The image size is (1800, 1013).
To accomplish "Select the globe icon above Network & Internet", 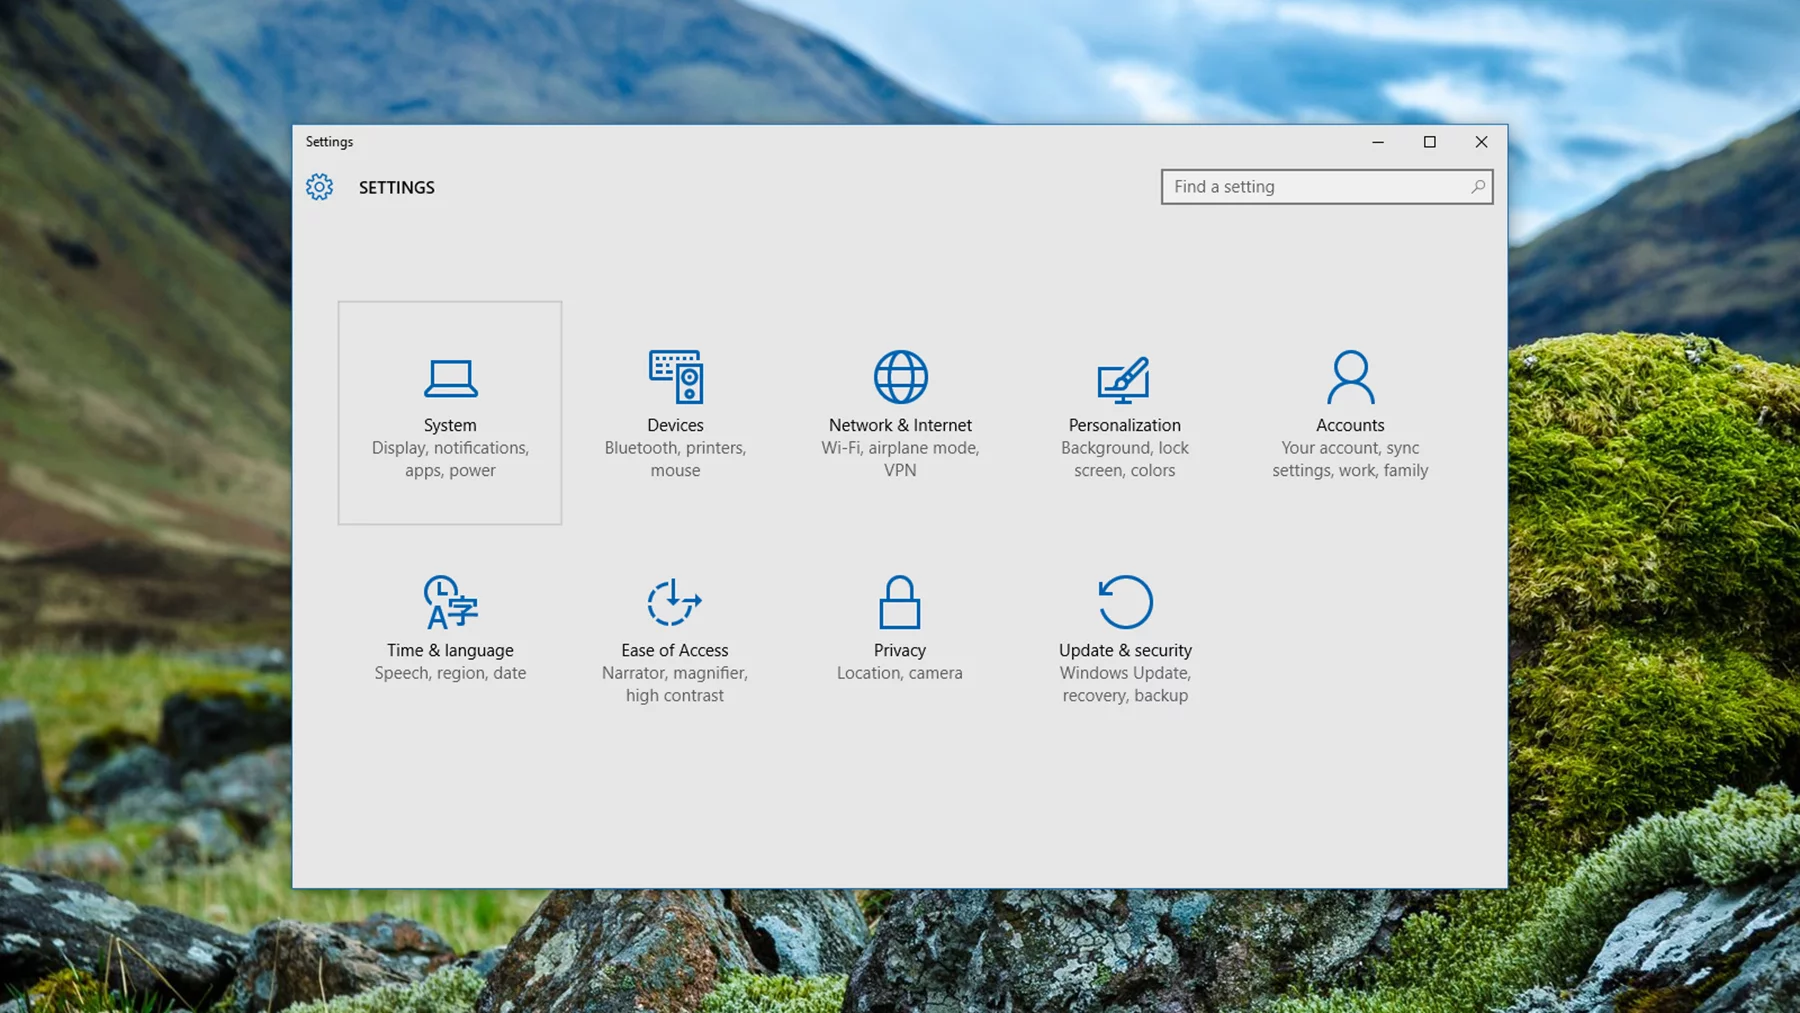I will (x=899, y=378).
